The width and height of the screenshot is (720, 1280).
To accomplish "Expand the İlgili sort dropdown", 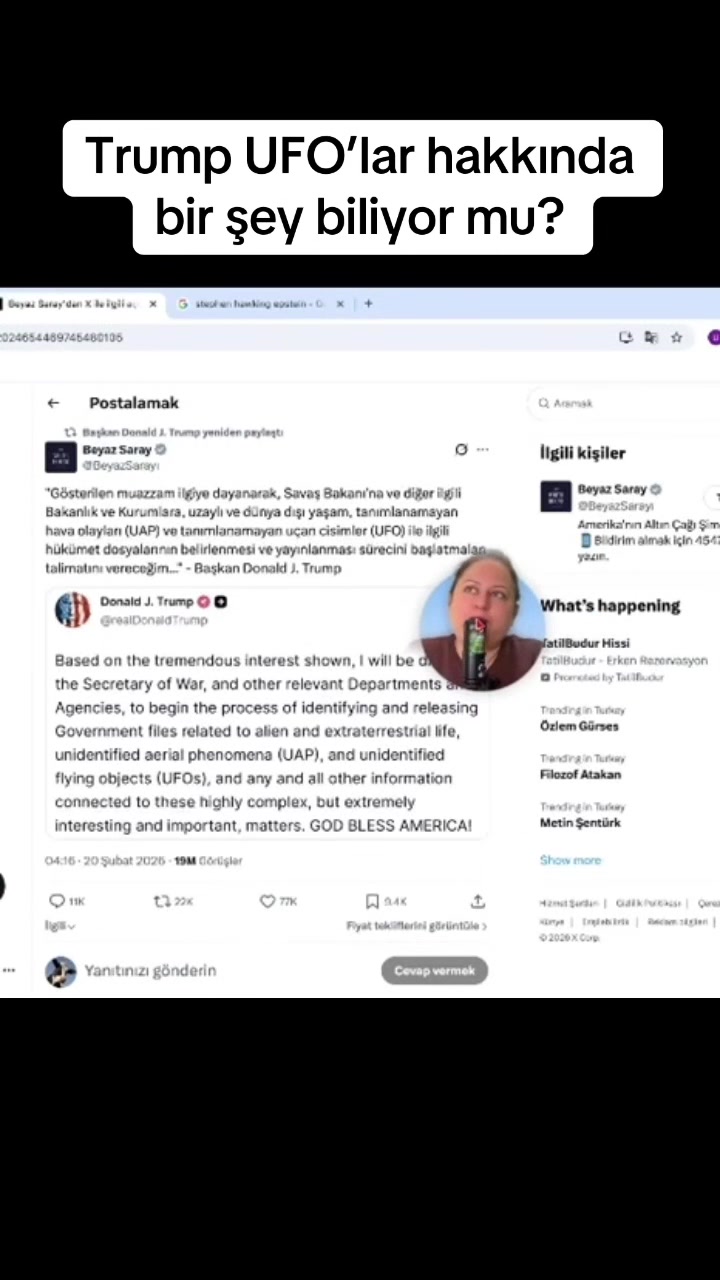I will pyautogui.click(x=60, y=926).
